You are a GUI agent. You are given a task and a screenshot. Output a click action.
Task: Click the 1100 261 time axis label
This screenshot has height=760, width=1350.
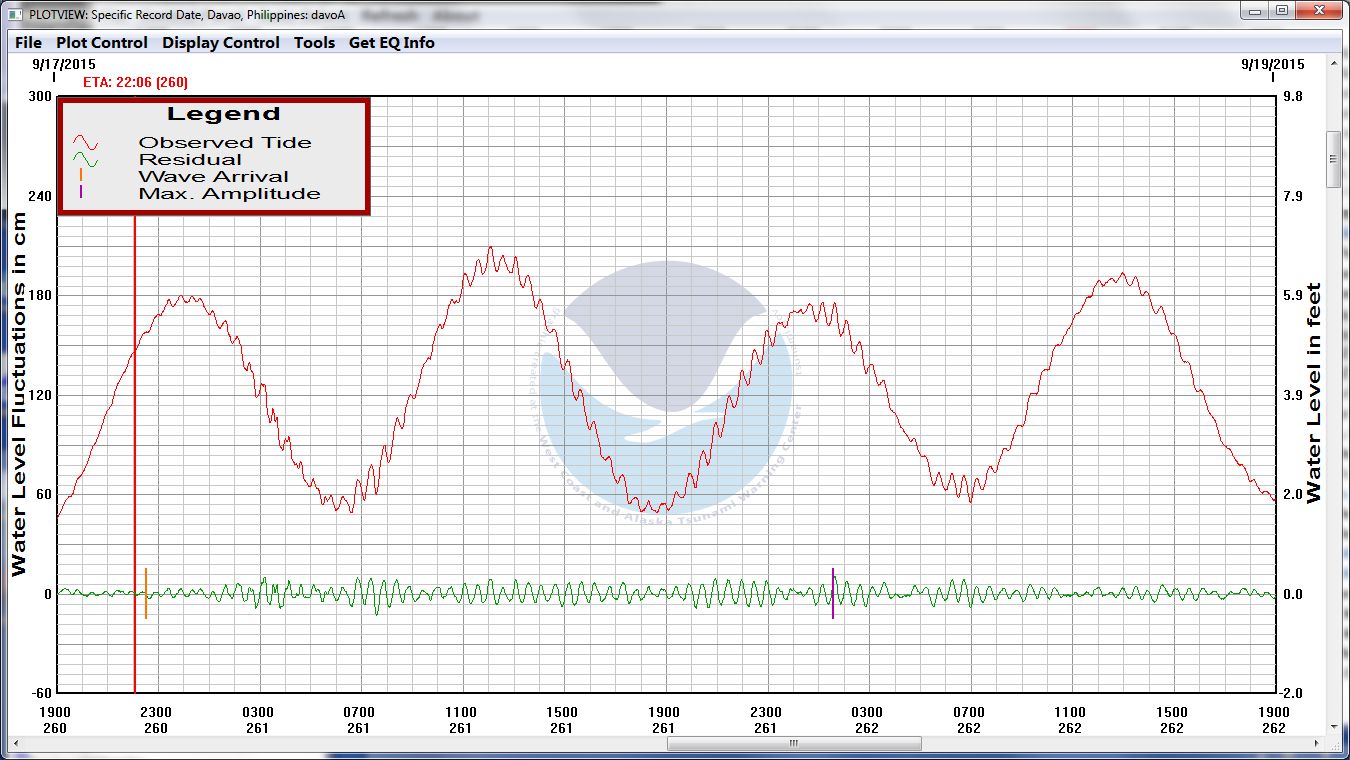(x=461, y=720)
